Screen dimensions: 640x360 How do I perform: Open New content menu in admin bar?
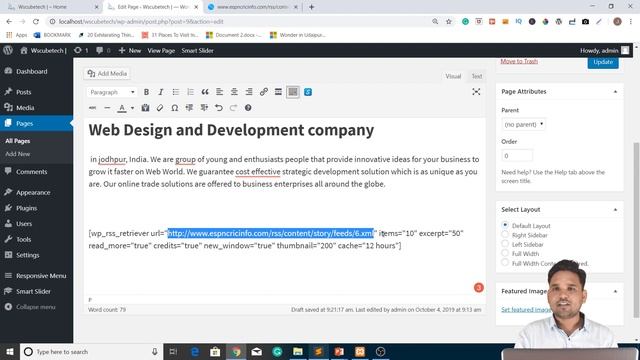pos(130,51)
